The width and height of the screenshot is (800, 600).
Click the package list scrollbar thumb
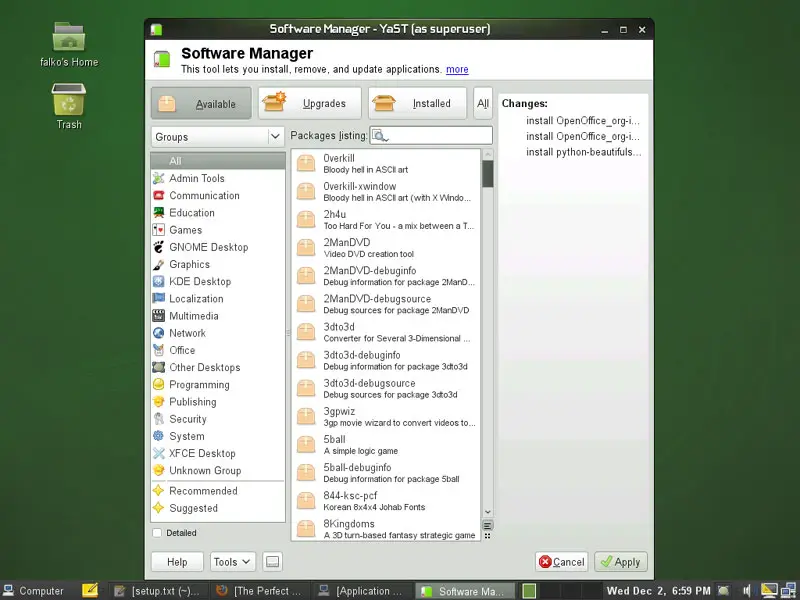tap(488, 174)
